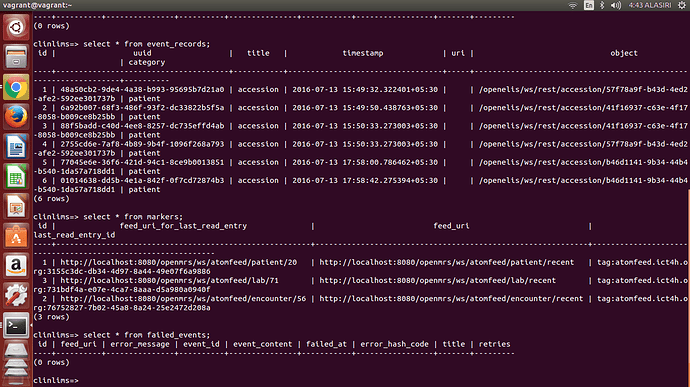Open LibreOffice Writer from launcher

click(16, 147)
